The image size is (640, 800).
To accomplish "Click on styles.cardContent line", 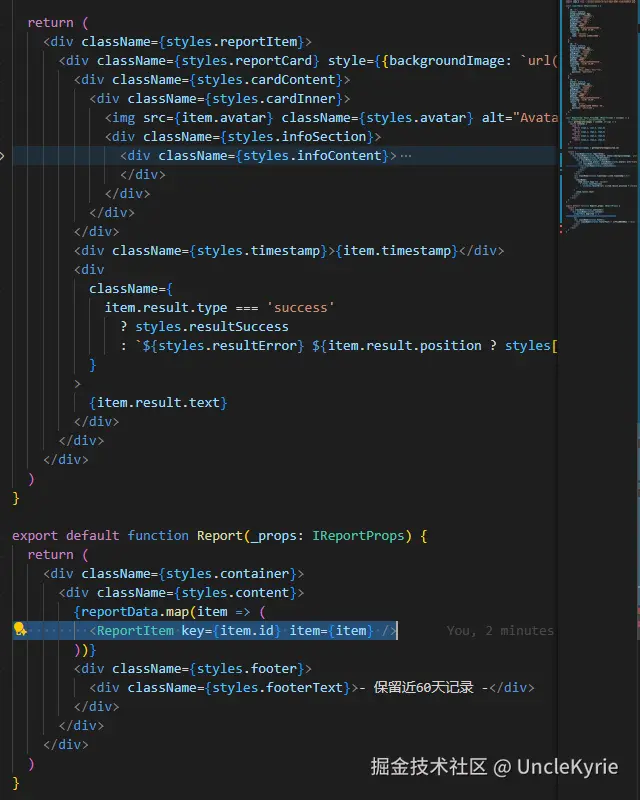I will (x=266, y=80).
